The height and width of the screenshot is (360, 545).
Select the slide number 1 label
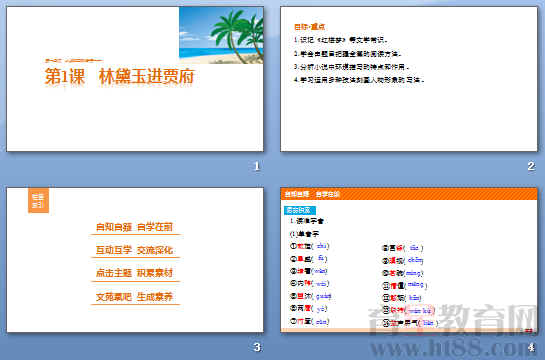pyautogui.click(x=257, y=166)
